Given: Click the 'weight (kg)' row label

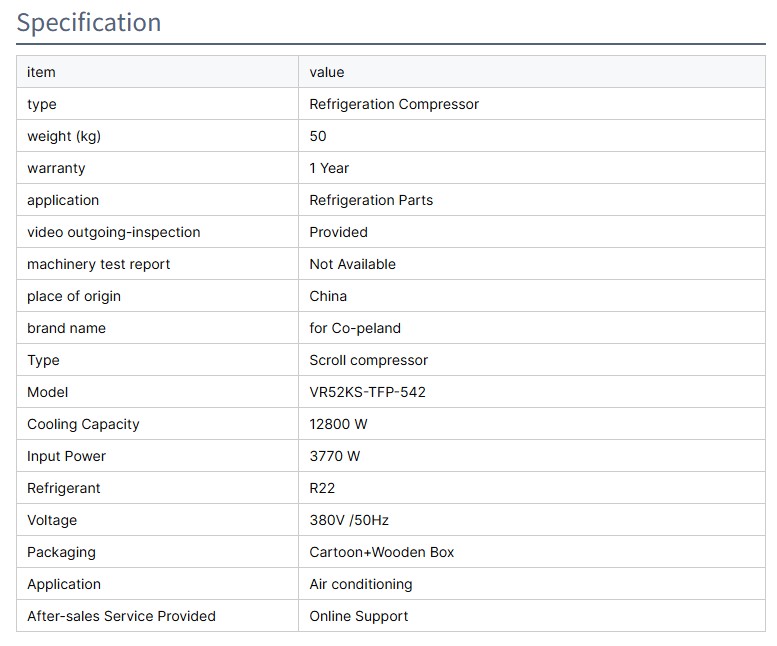Looking at the screenshot, I should click(64, 136).
